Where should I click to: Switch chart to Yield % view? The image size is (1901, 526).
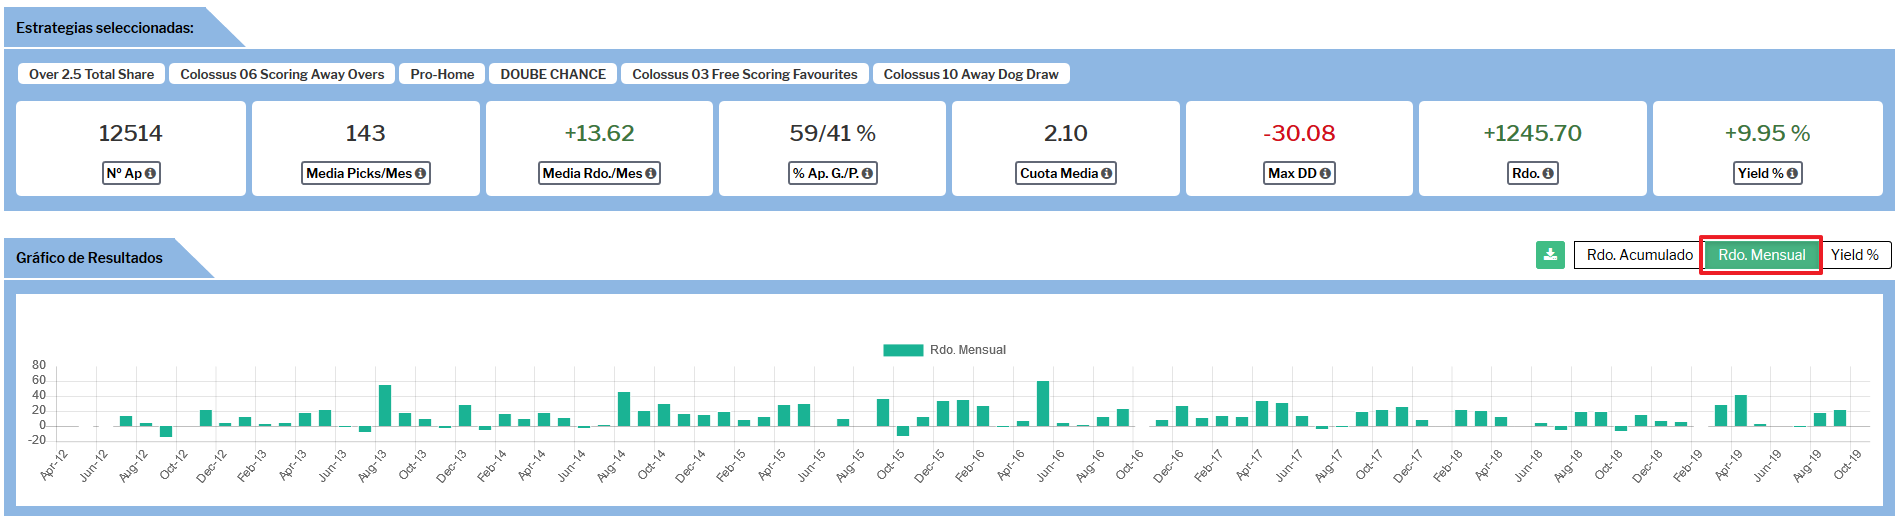pyautogui.click(x=1855, y=255)
